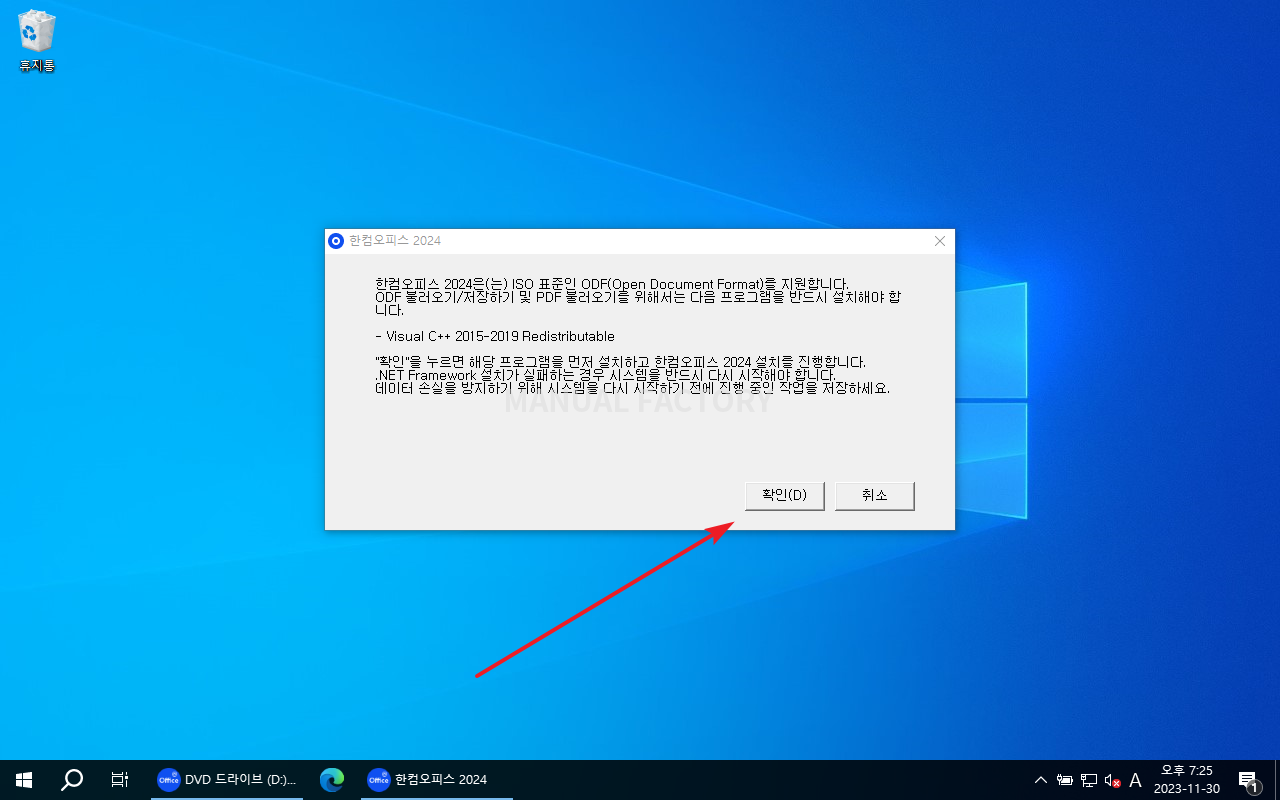
Task: Launch Microsoft Edge from the taskbar
Action: click(x=332, y=780)
